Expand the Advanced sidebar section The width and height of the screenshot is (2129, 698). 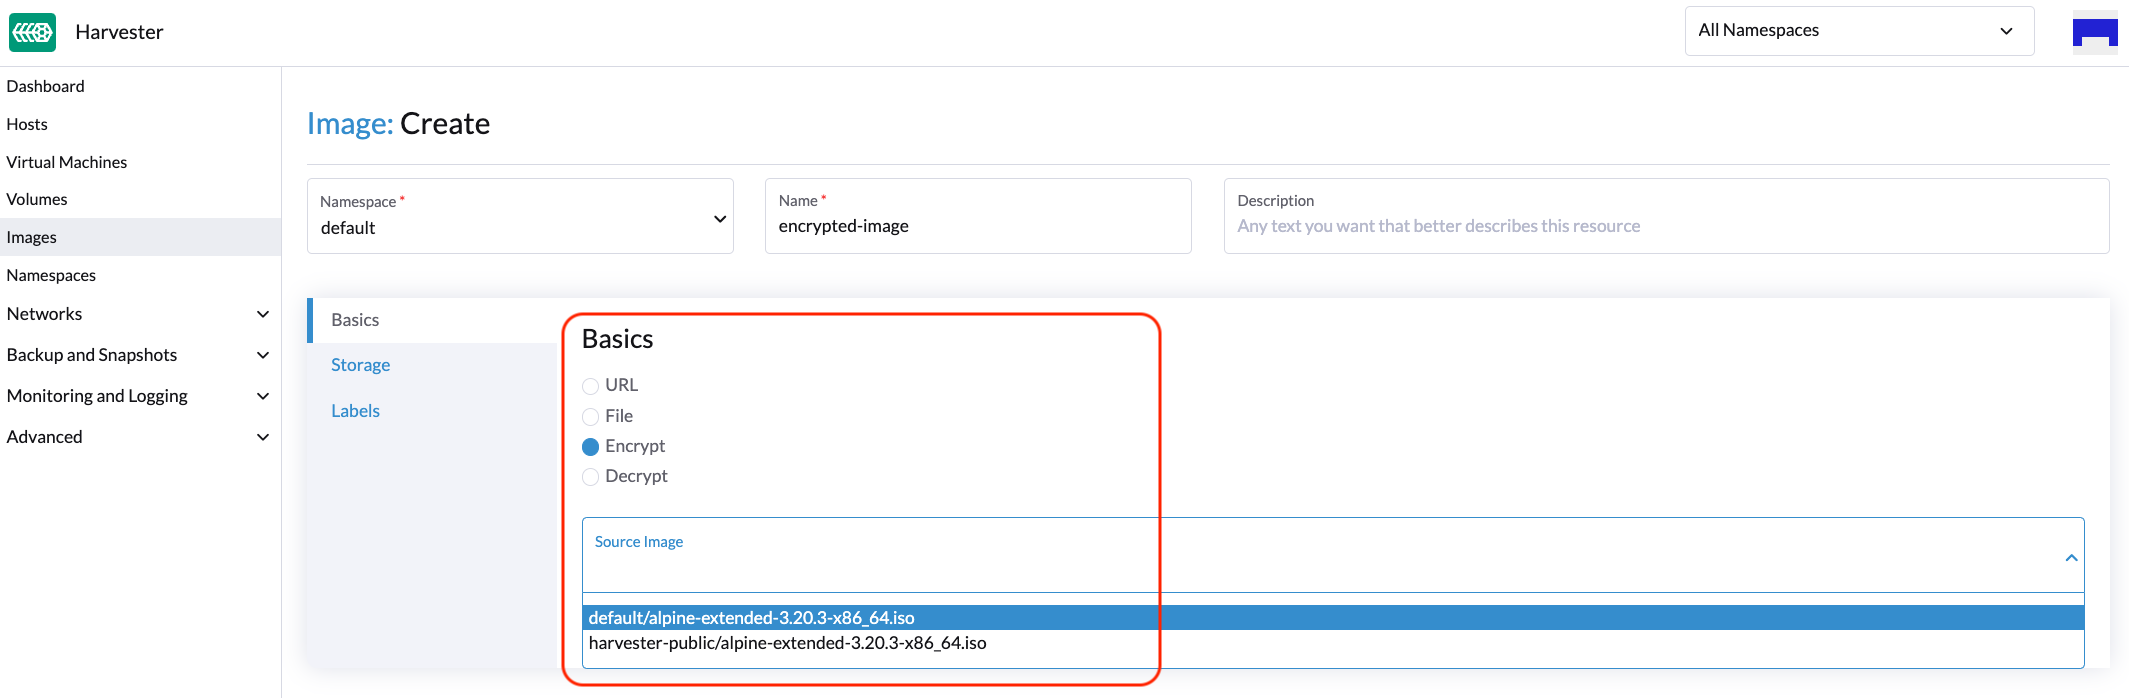coord(263,437)
